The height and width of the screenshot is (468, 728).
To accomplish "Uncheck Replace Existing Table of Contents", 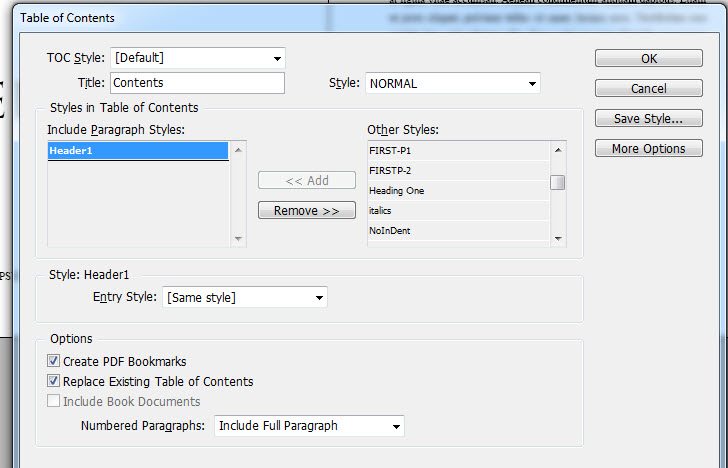I will (53, 381).
